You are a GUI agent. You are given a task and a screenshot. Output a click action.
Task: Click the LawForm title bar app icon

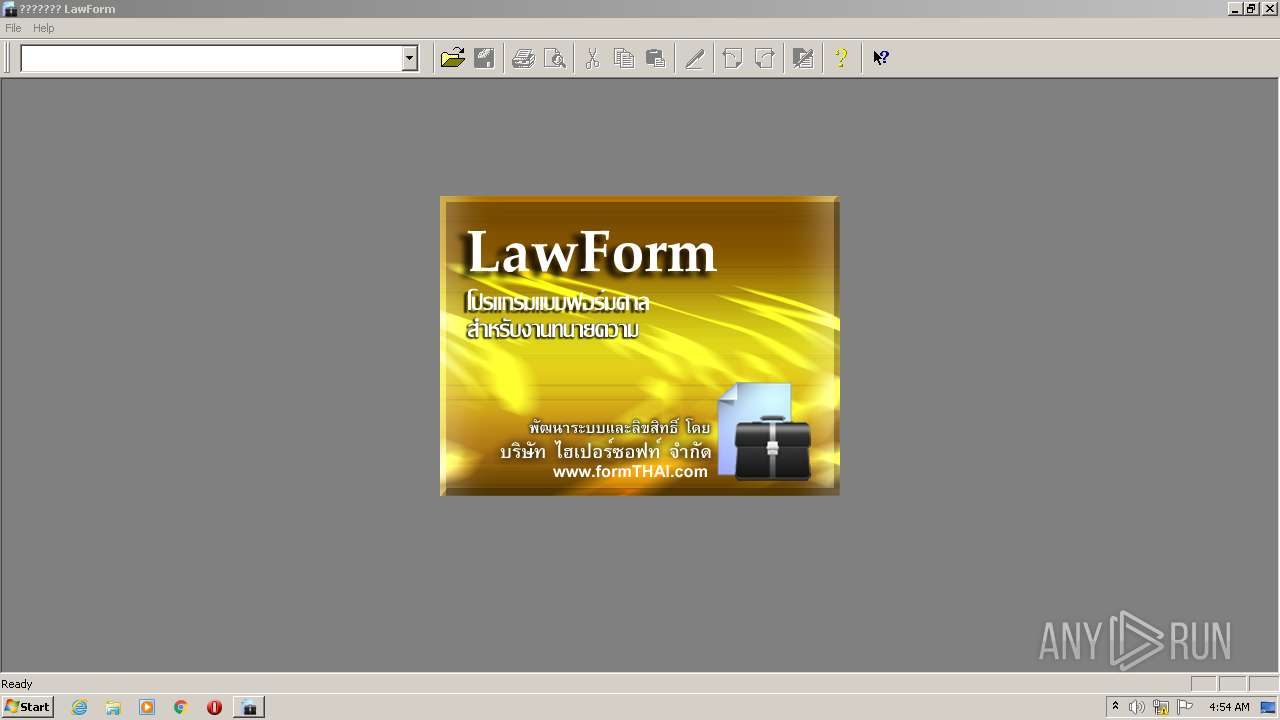point(9,8)
